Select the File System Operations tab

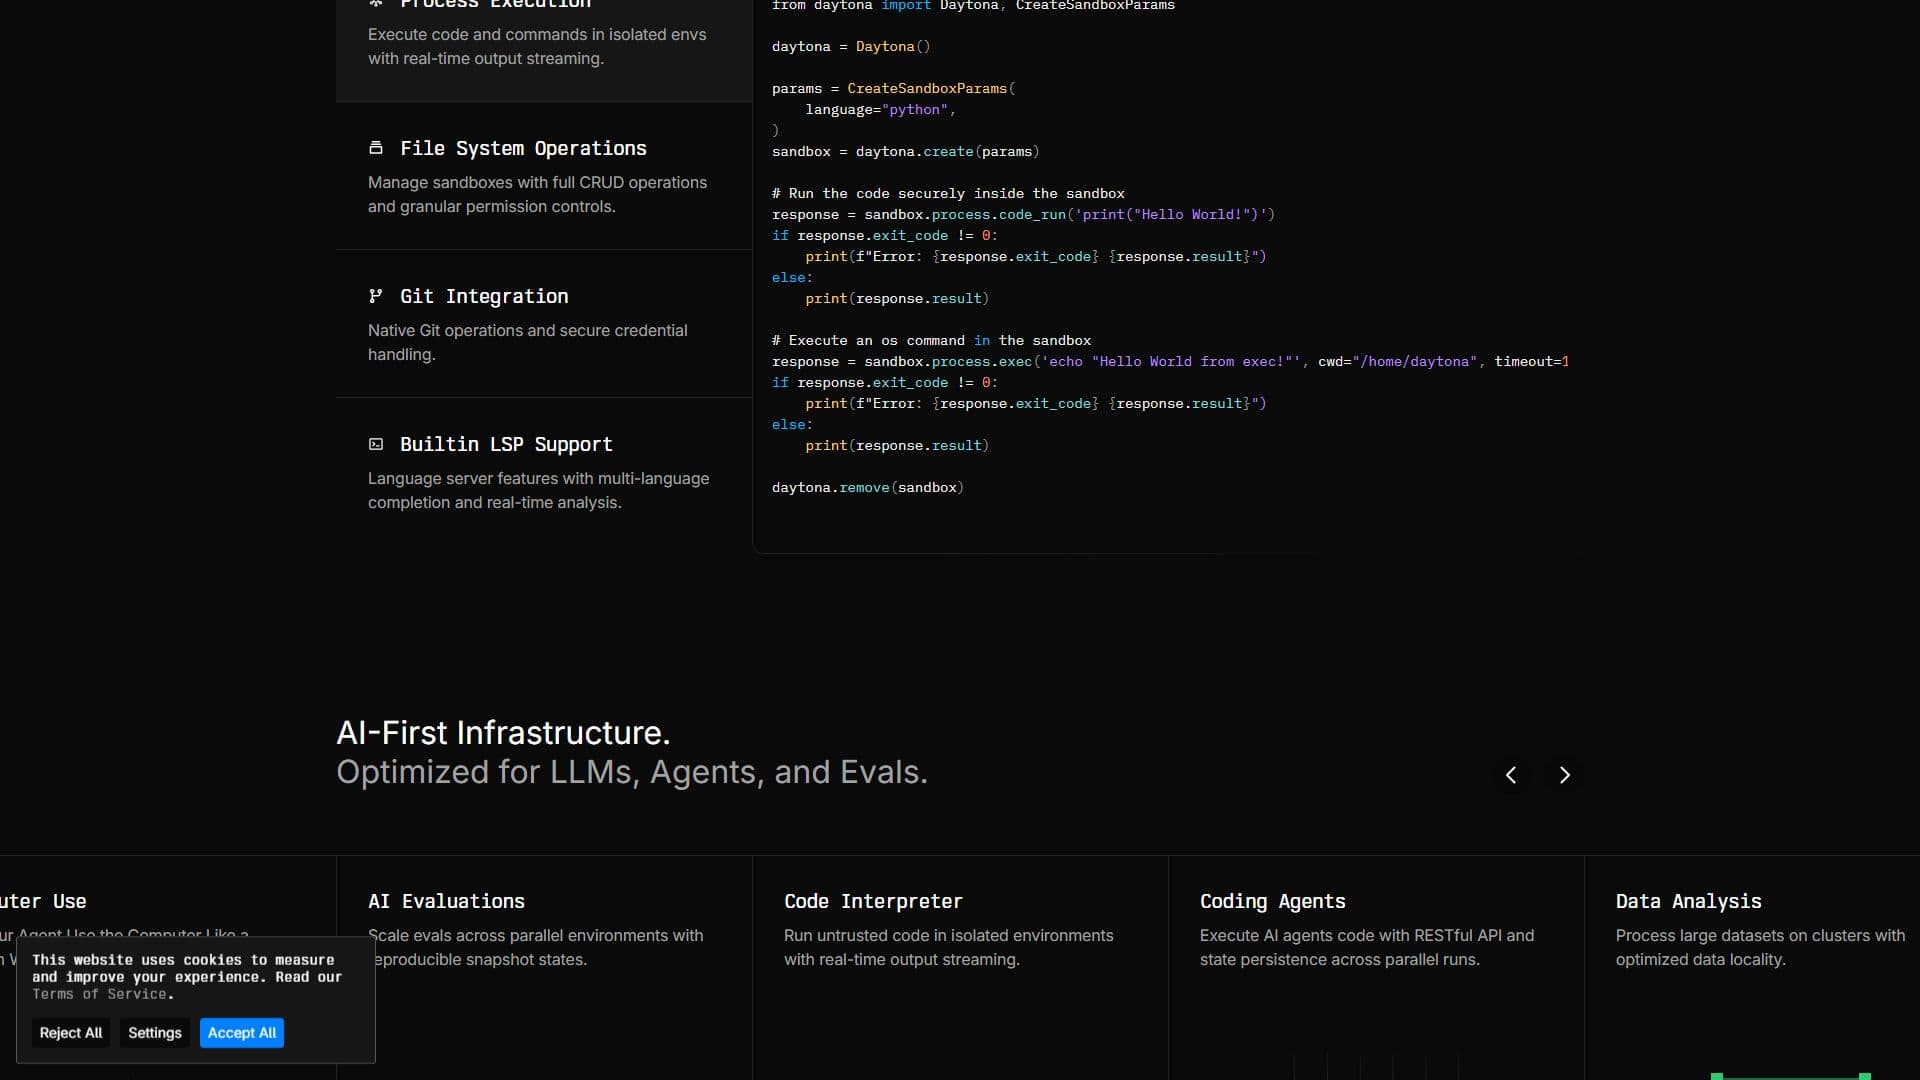click(544, 176)
